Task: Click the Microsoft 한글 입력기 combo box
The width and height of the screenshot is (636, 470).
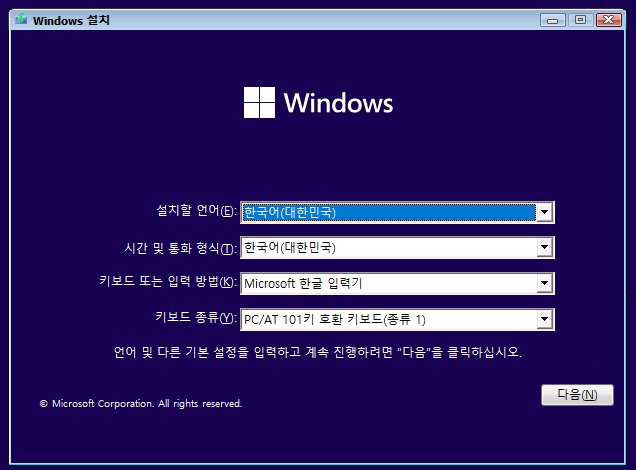Action: (x=397, y=283)
